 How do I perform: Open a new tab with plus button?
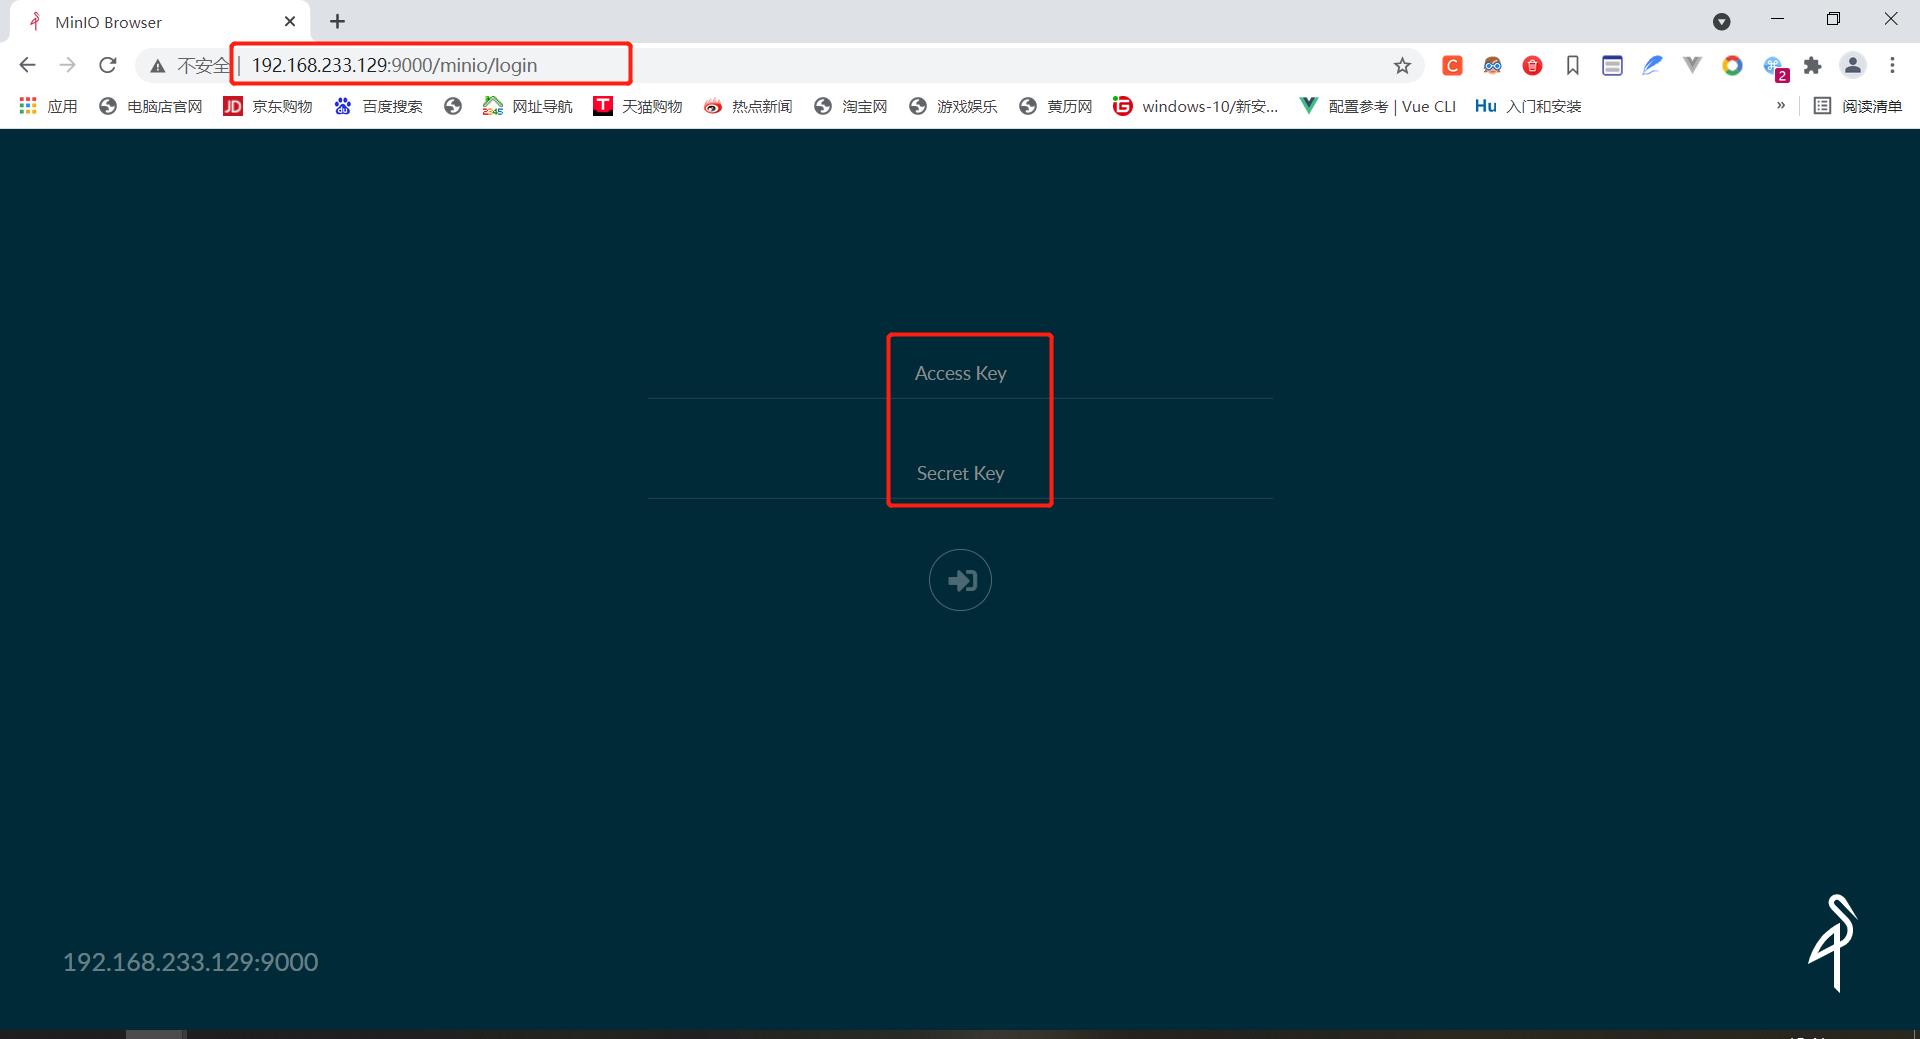pyautogui.click(x=338, y=21)
